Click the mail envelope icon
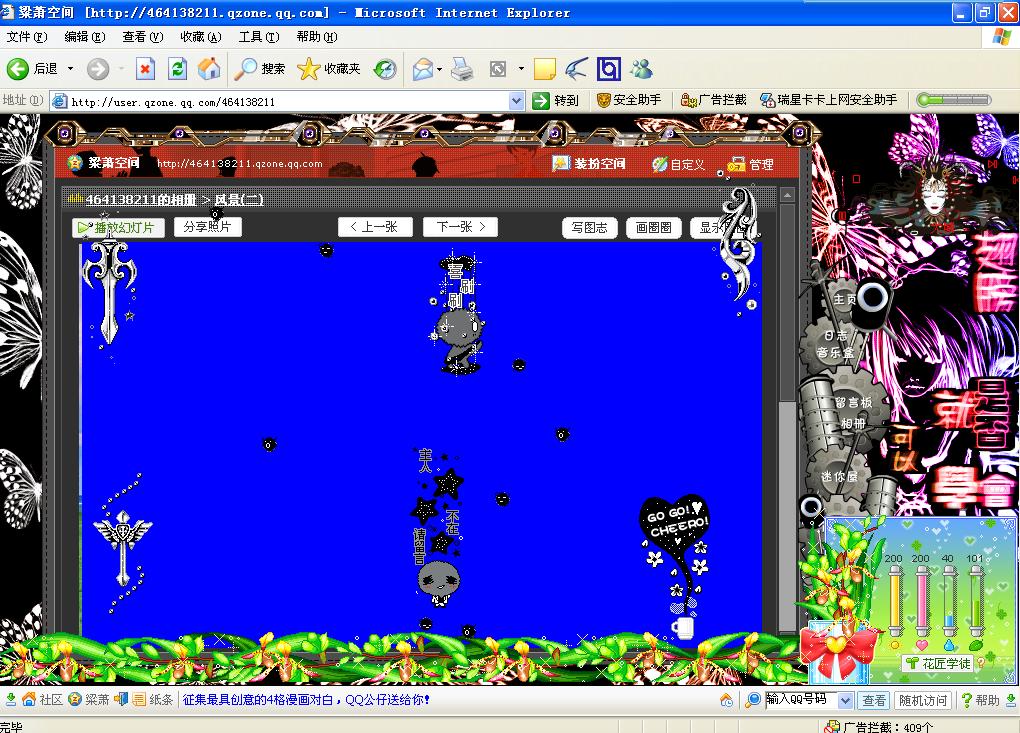 pos(423,68)
